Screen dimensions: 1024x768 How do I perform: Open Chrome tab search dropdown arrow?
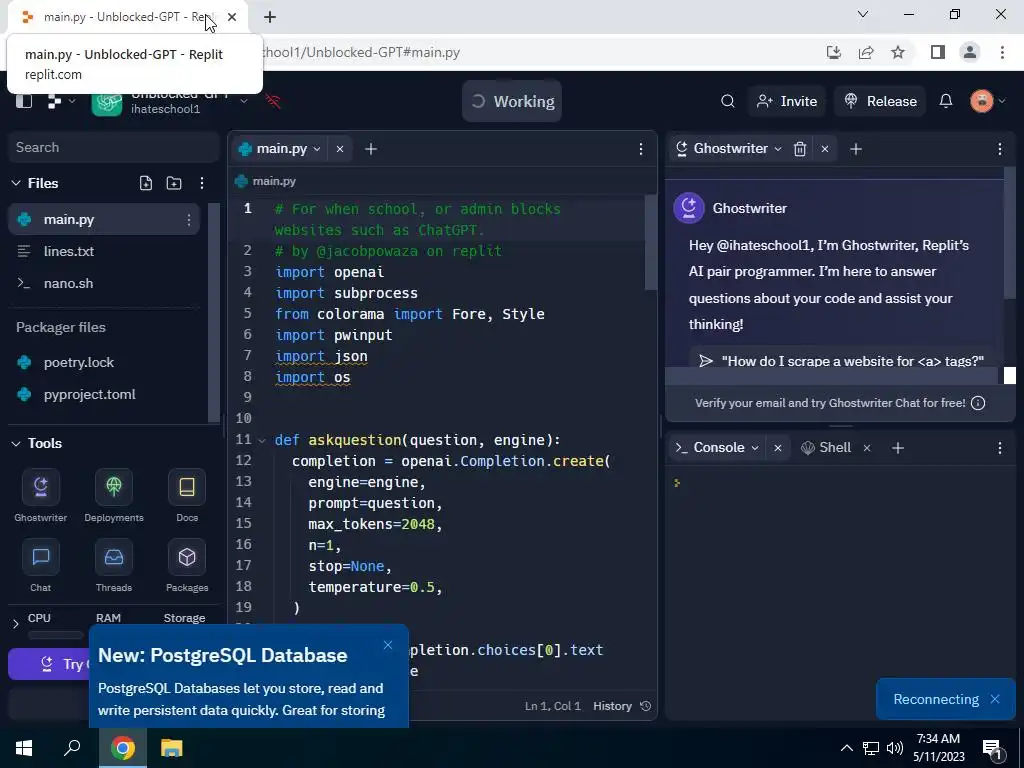863,14
